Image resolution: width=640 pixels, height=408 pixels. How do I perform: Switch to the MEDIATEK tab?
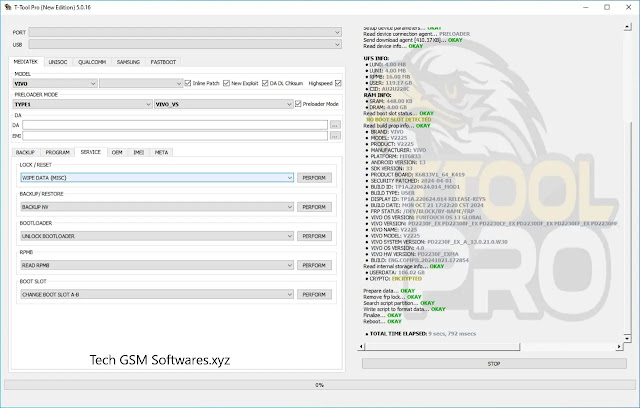[26, 62]
